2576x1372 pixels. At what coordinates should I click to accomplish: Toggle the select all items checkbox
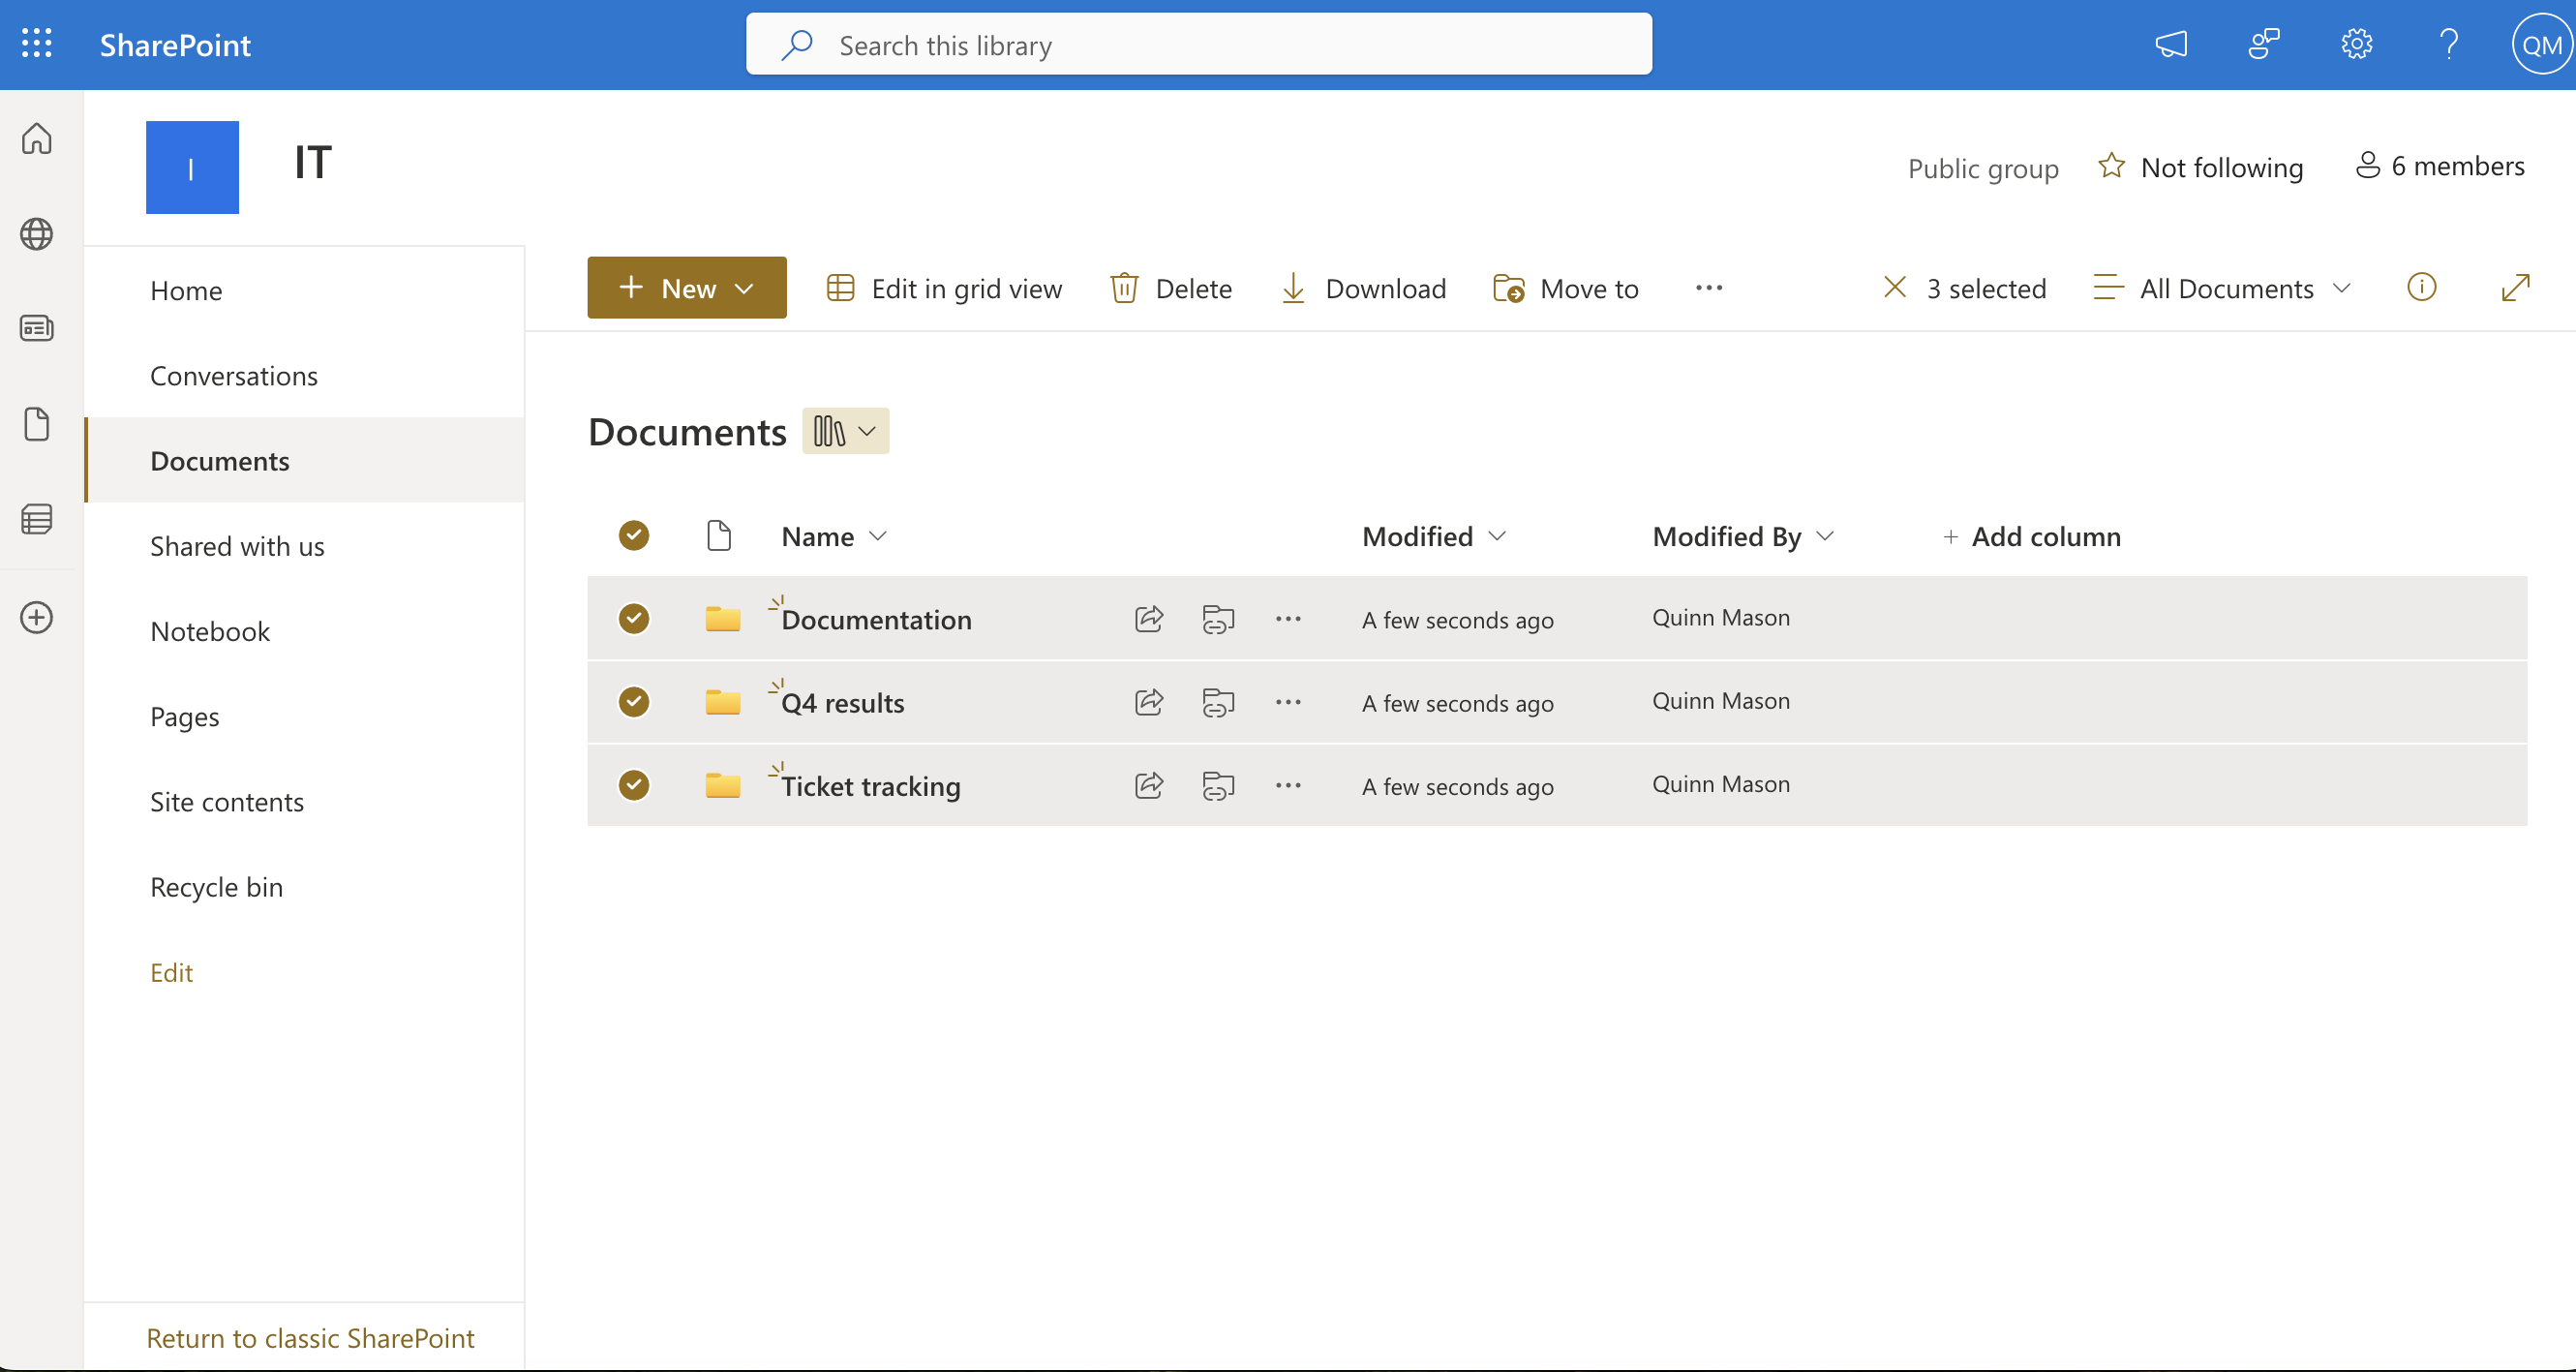pos(634,536)
